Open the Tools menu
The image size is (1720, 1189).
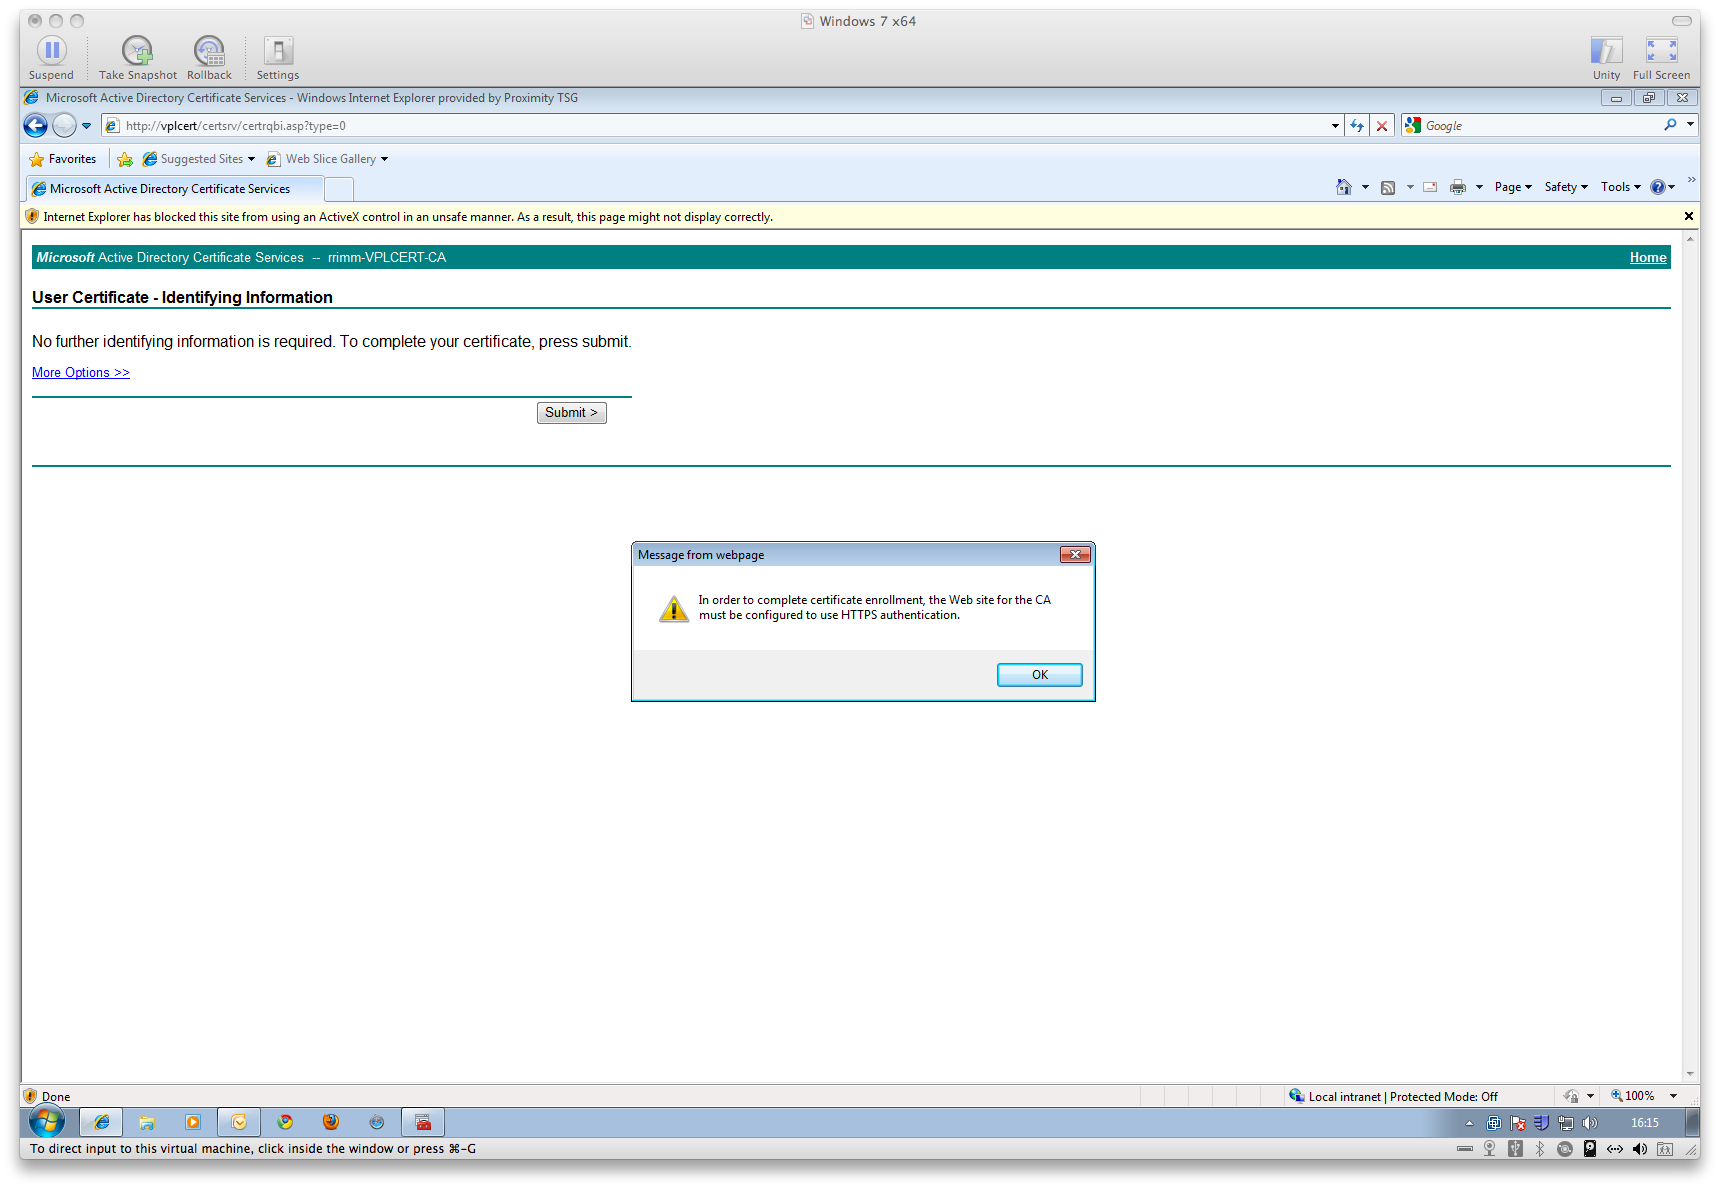coord(1620,187)
